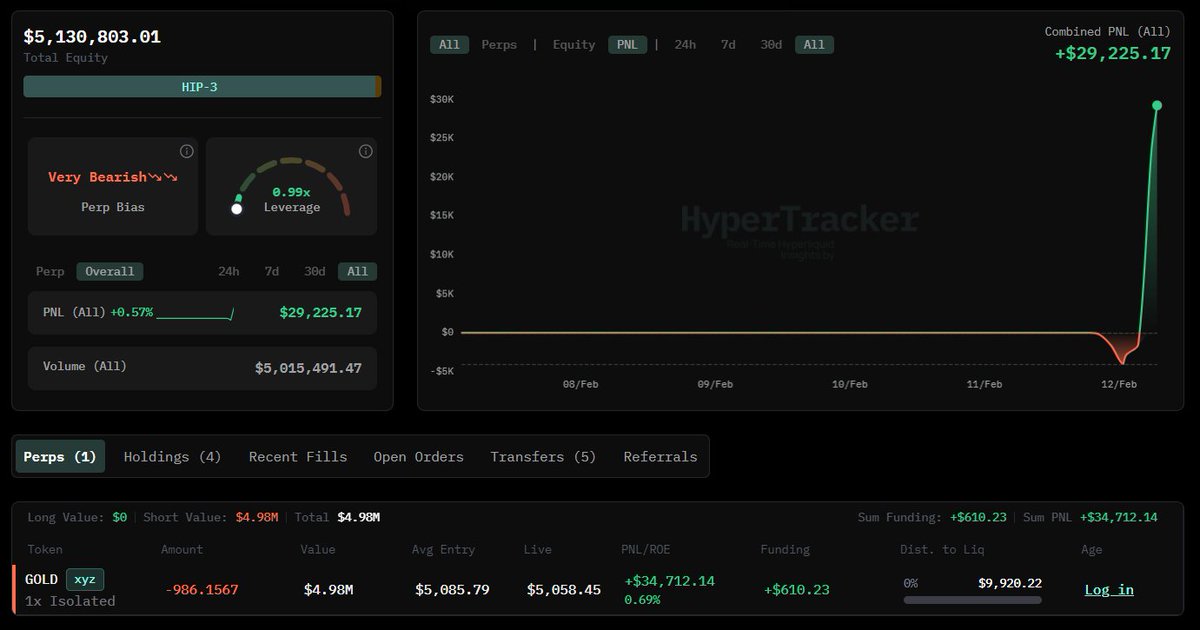Screen dimensions: 1200x630
Task: Click the Dist. to Liq column header
Action: point(942,549)
